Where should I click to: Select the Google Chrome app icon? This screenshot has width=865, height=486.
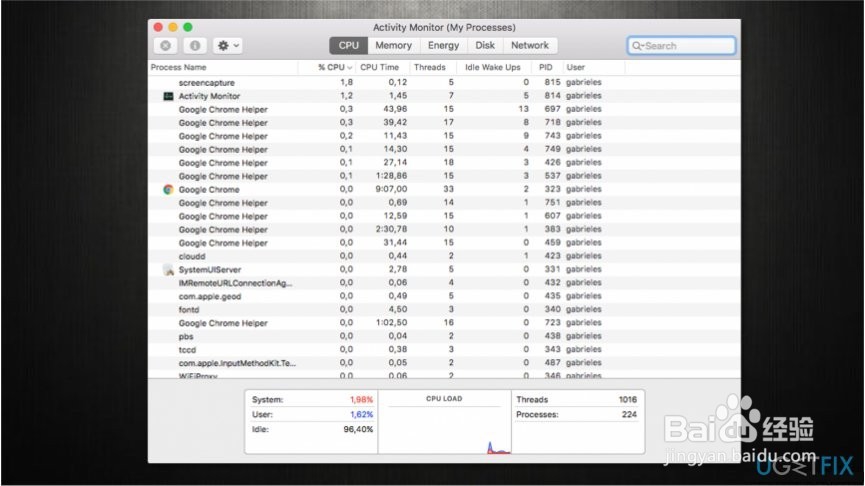click(168, 189)
